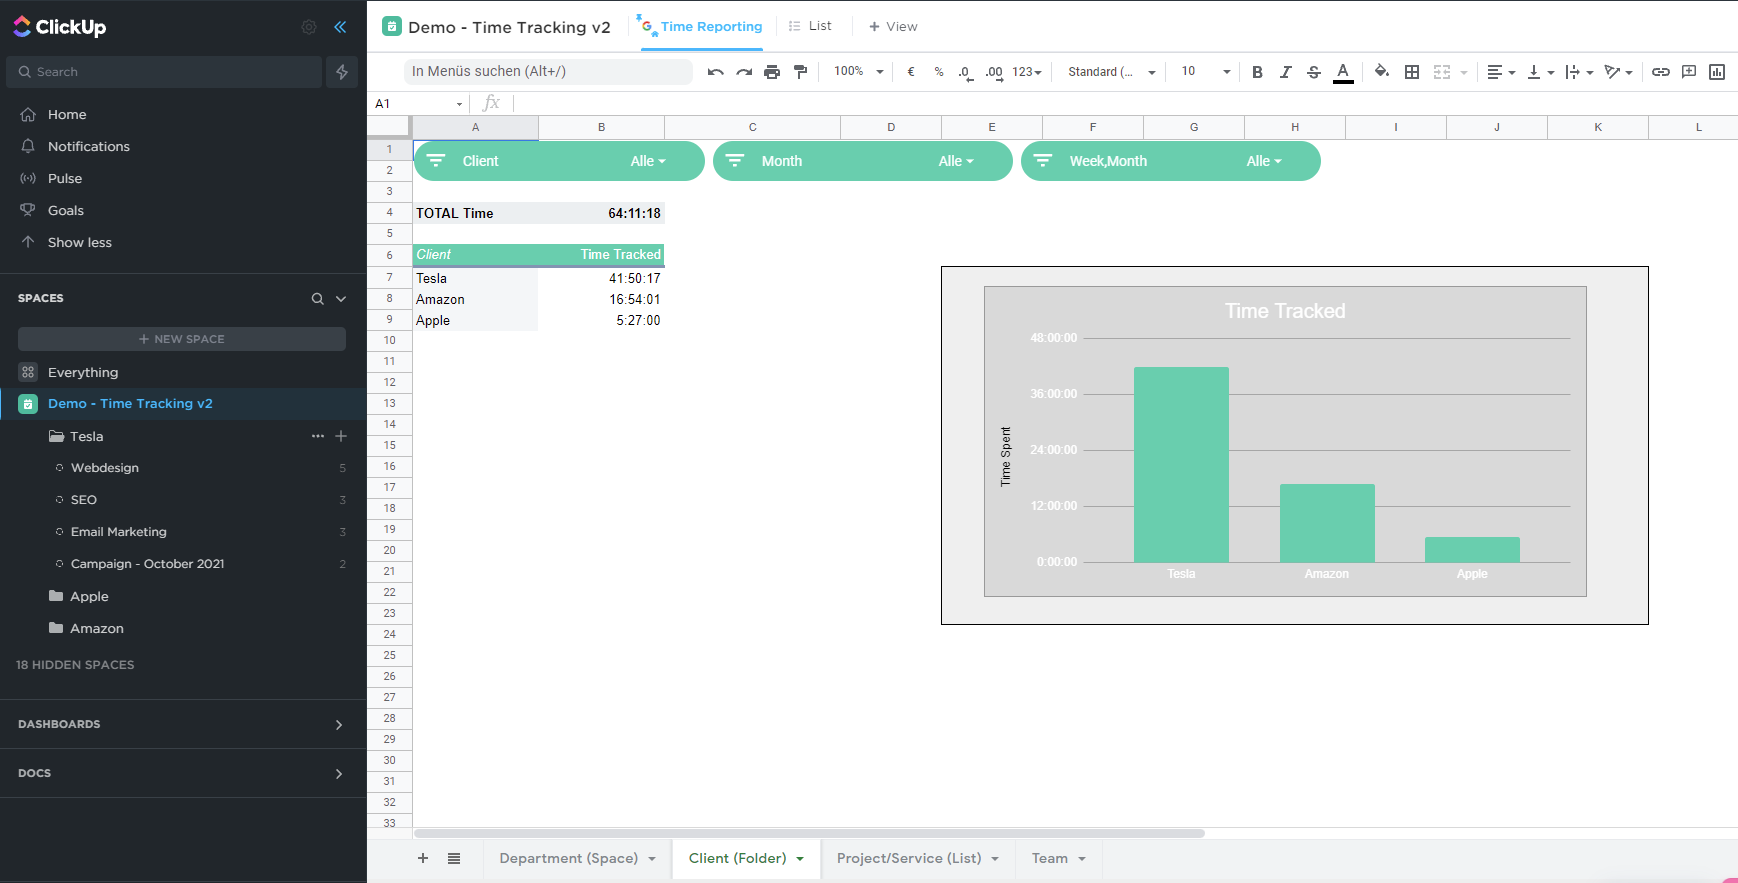Increase decimal places
Image resolution: width=1738 pixels, height=883 pixels.
click(x=994, y=72)
